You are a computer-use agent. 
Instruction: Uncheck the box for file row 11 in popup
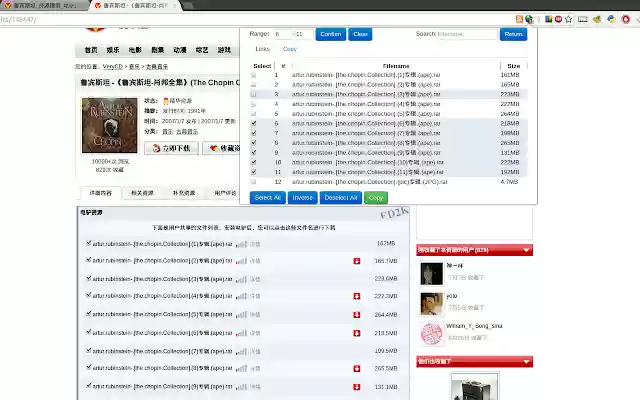point(253,172)
